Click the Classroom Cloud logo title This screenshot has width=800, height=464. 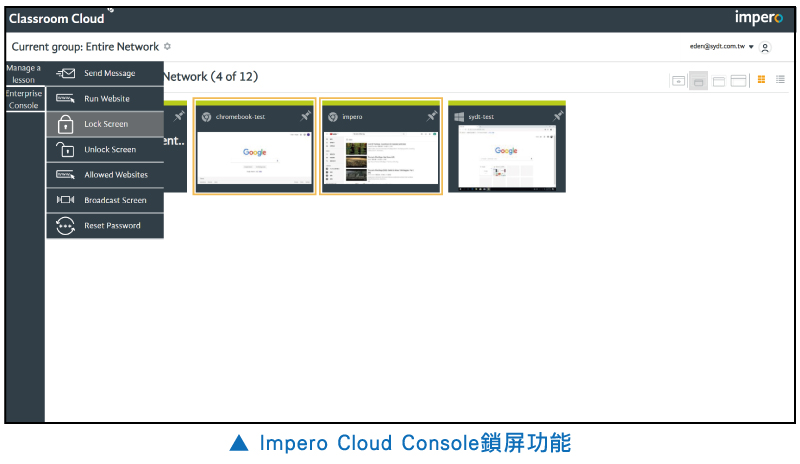tap(56, 18)
